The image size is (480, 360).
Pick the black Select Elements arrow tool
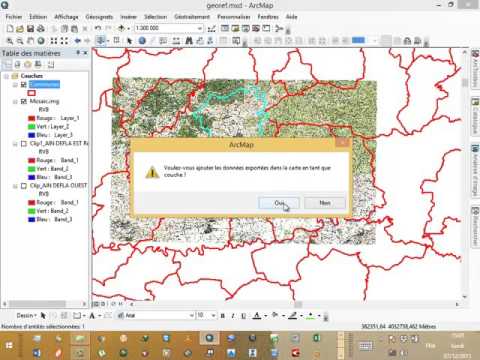pyautogui.click(x=130, y=41)
